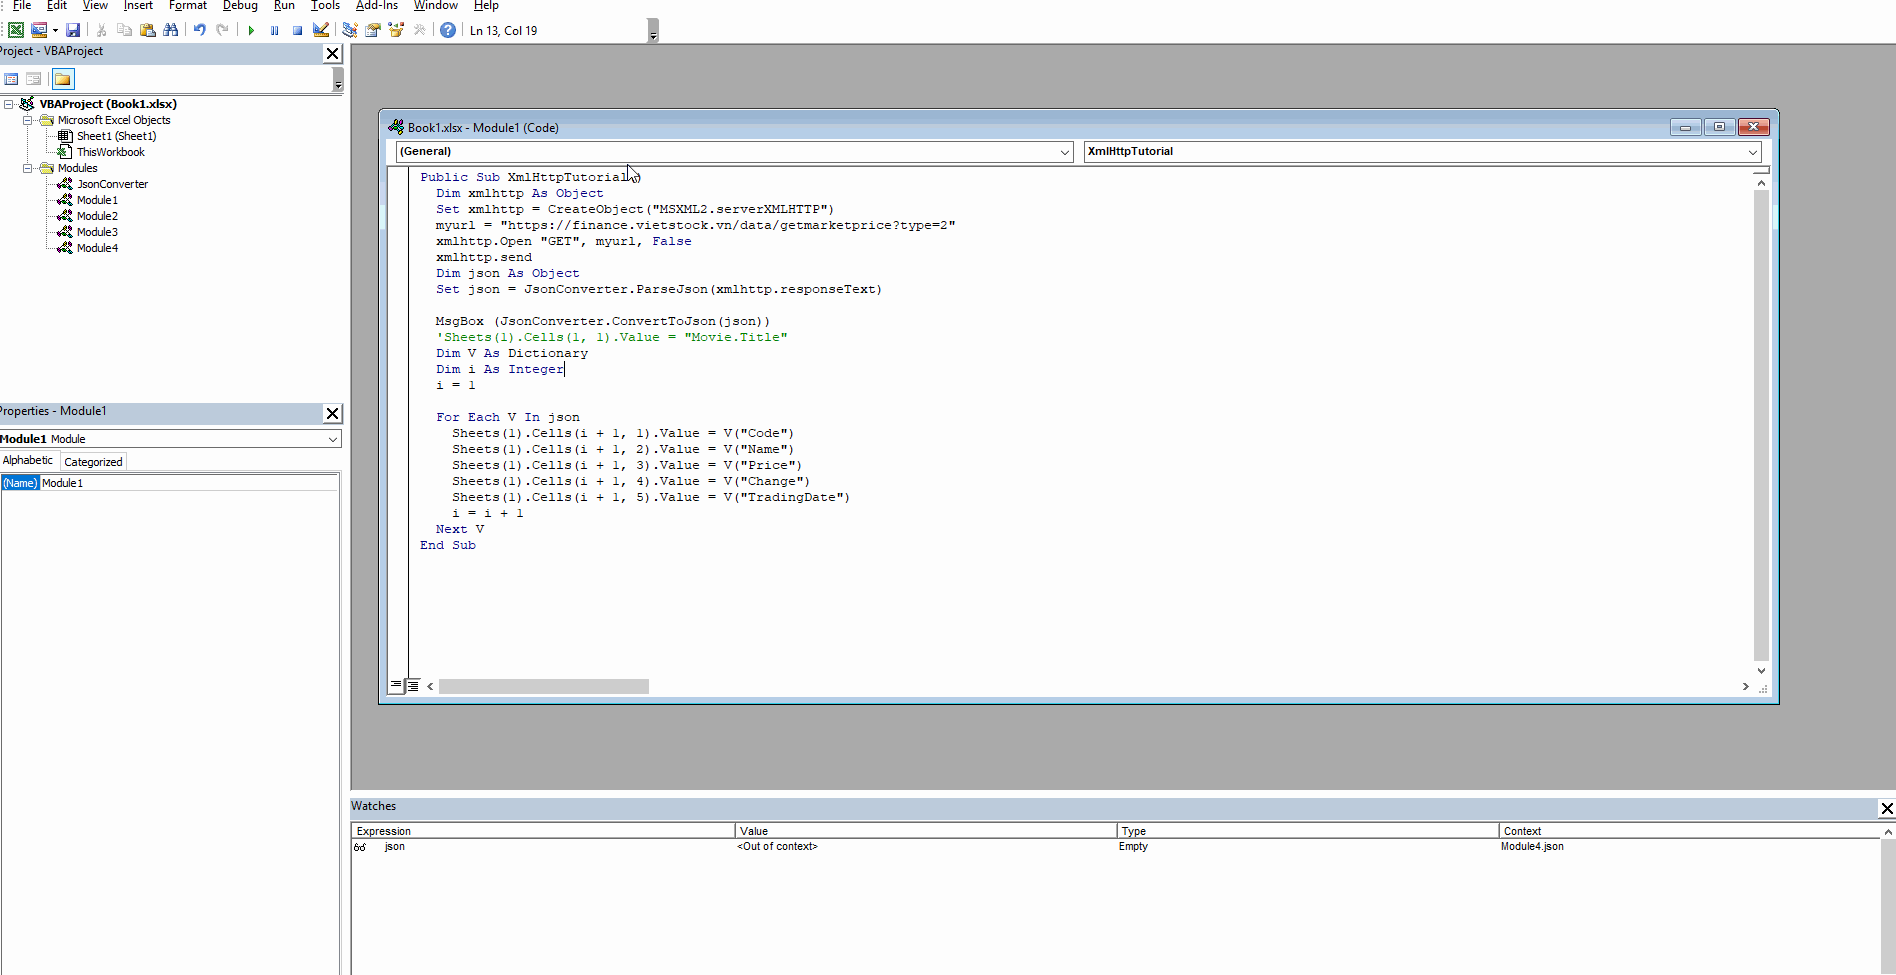Open the (General) object dropdown
The width and height of the screenshot is (1896, 975).
tap(1065, 152)
